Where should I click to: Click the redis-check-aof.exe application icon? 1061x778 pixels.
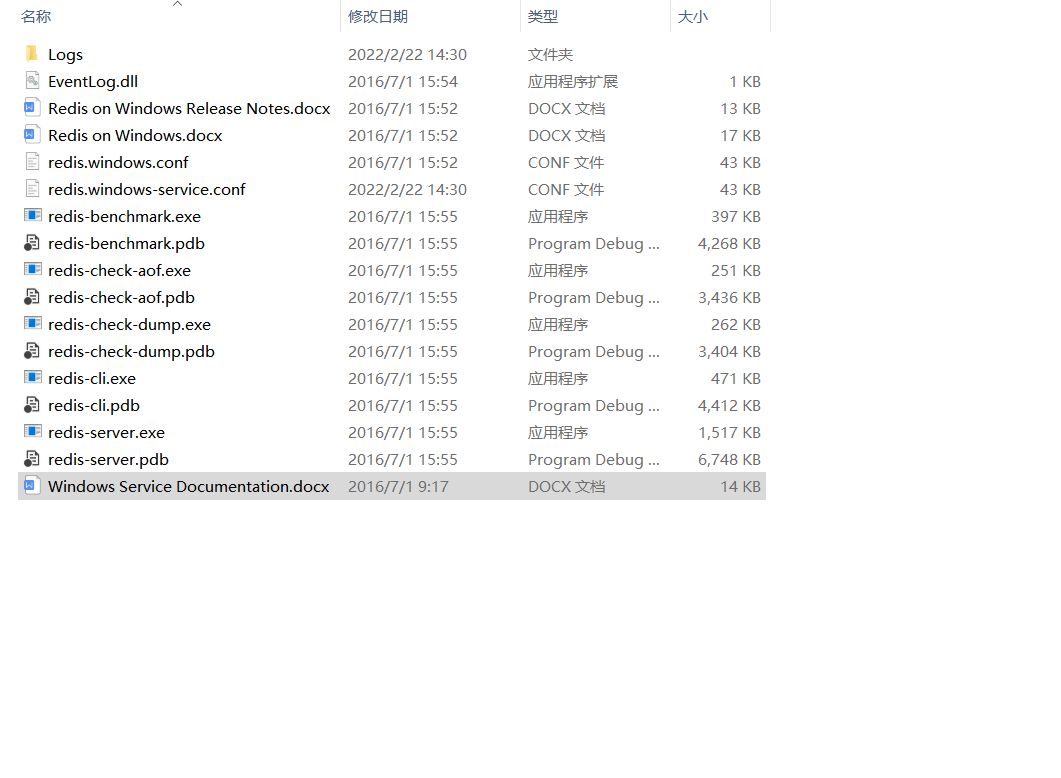point(32,269)
